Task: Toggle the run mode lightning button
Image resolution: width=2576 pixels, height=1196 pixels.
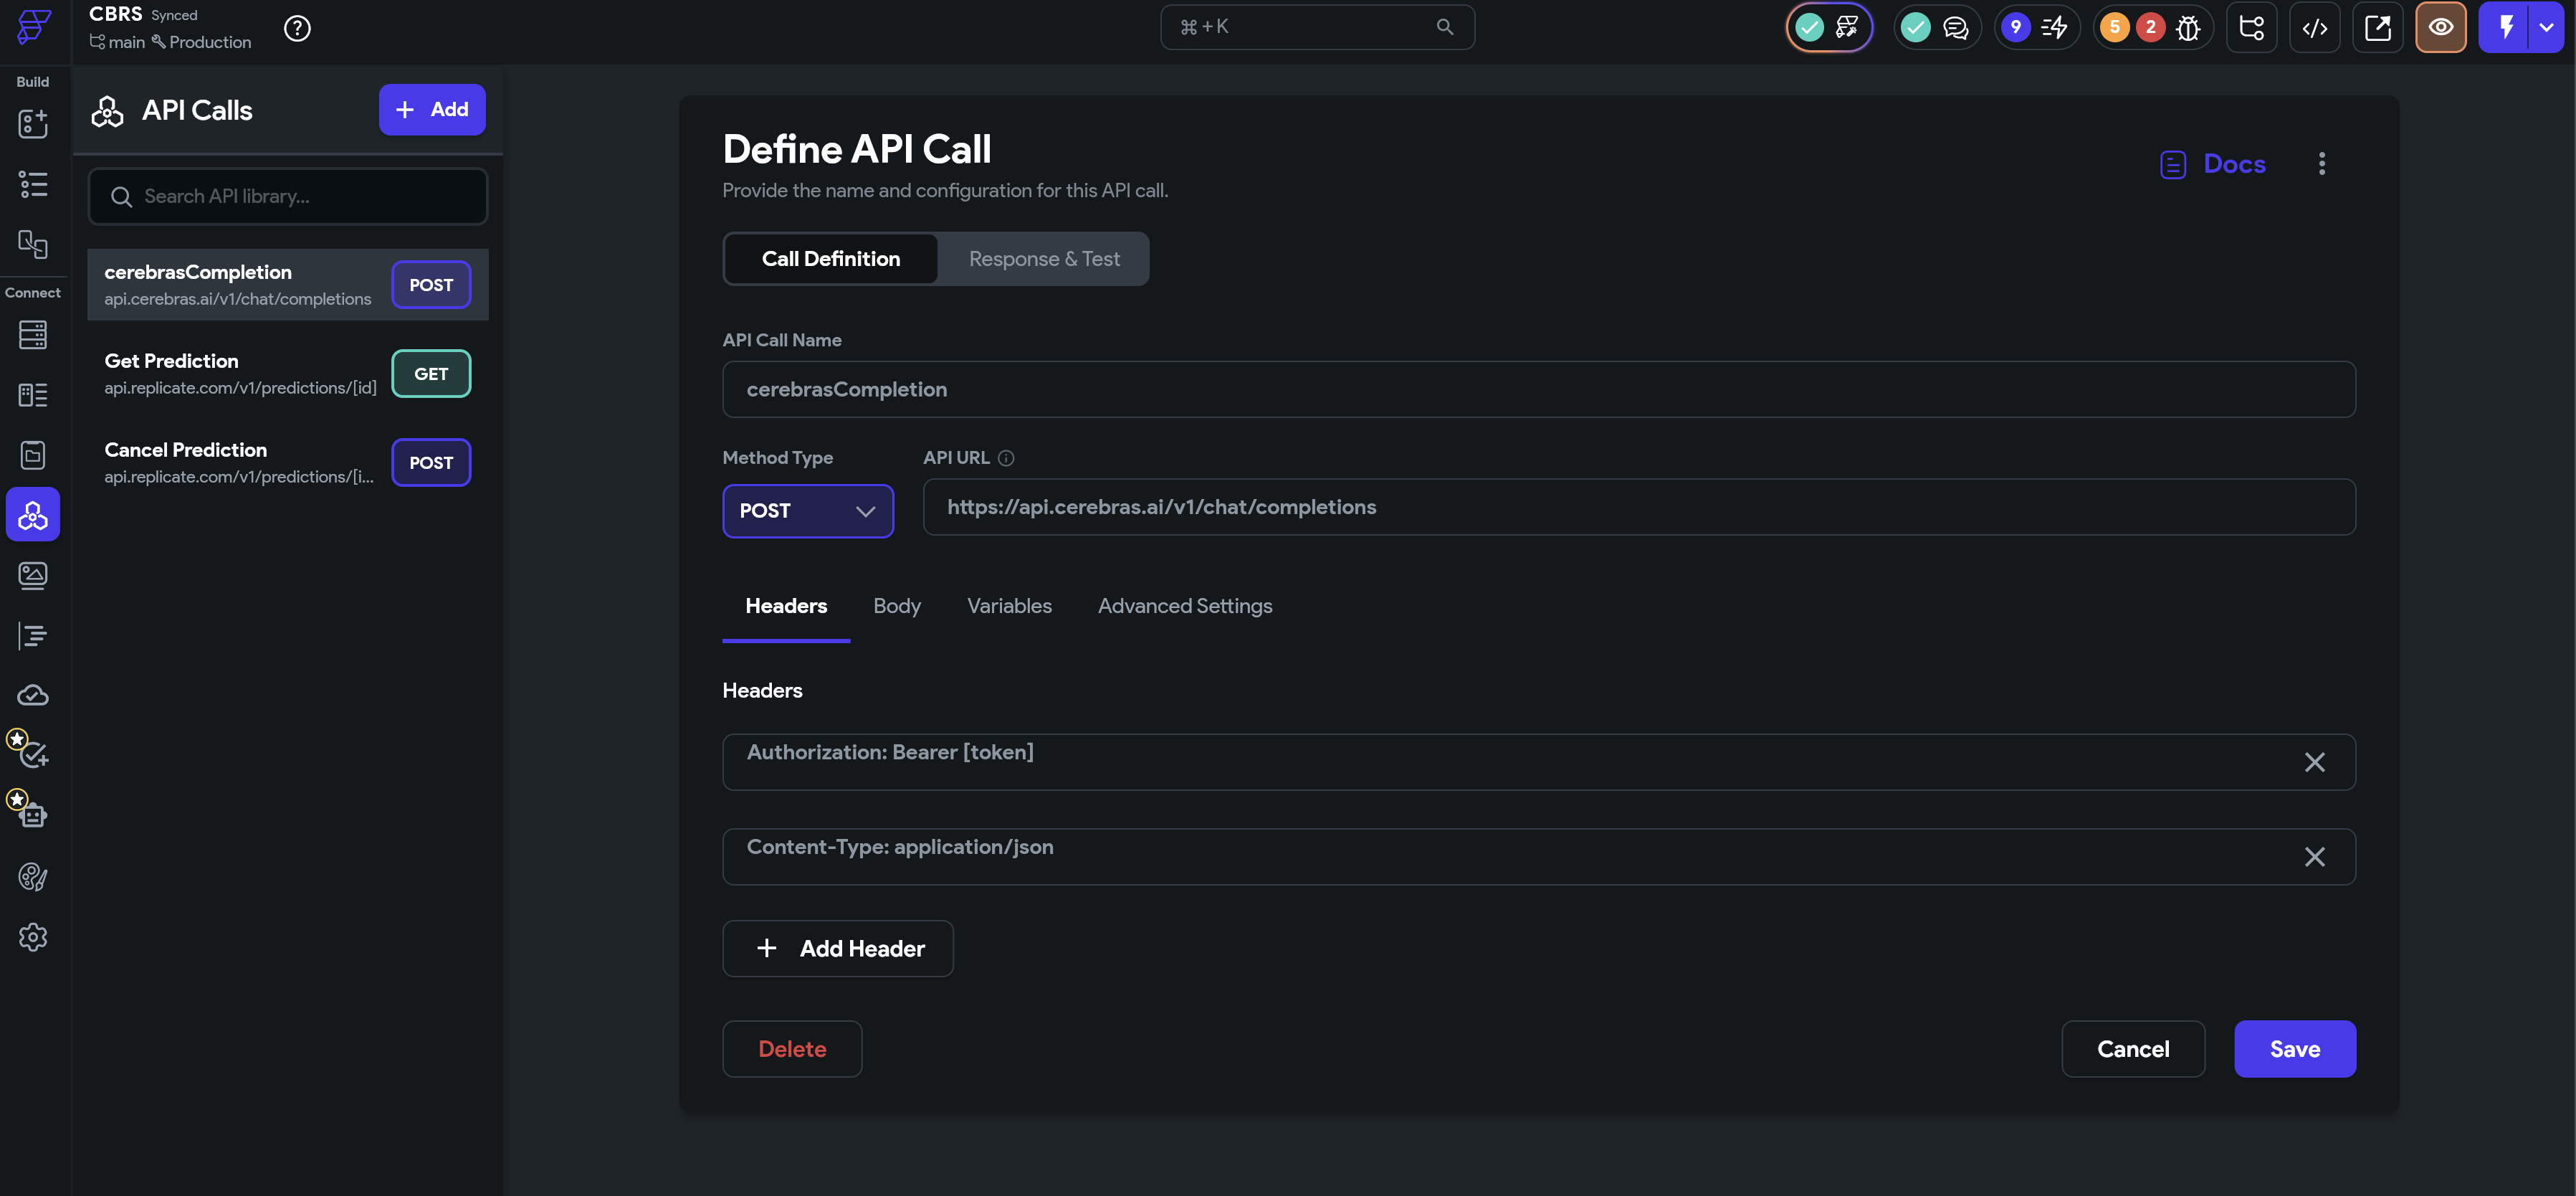Action: 2507,27
